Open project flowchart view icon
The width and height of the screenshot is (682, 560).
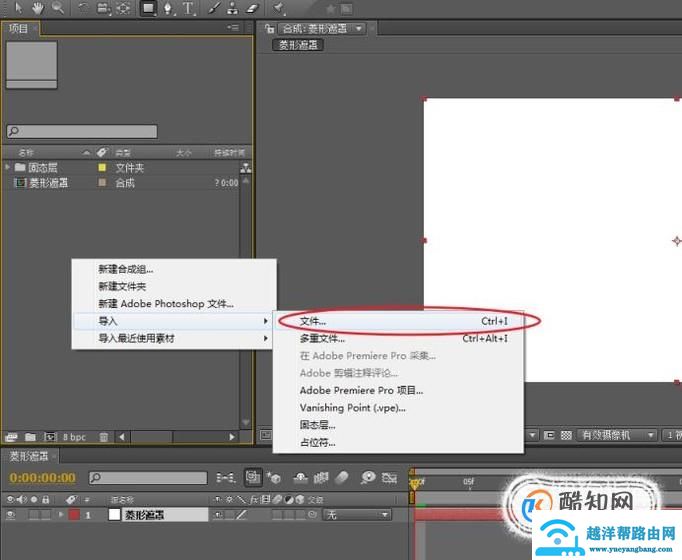[x=246, y=168]
